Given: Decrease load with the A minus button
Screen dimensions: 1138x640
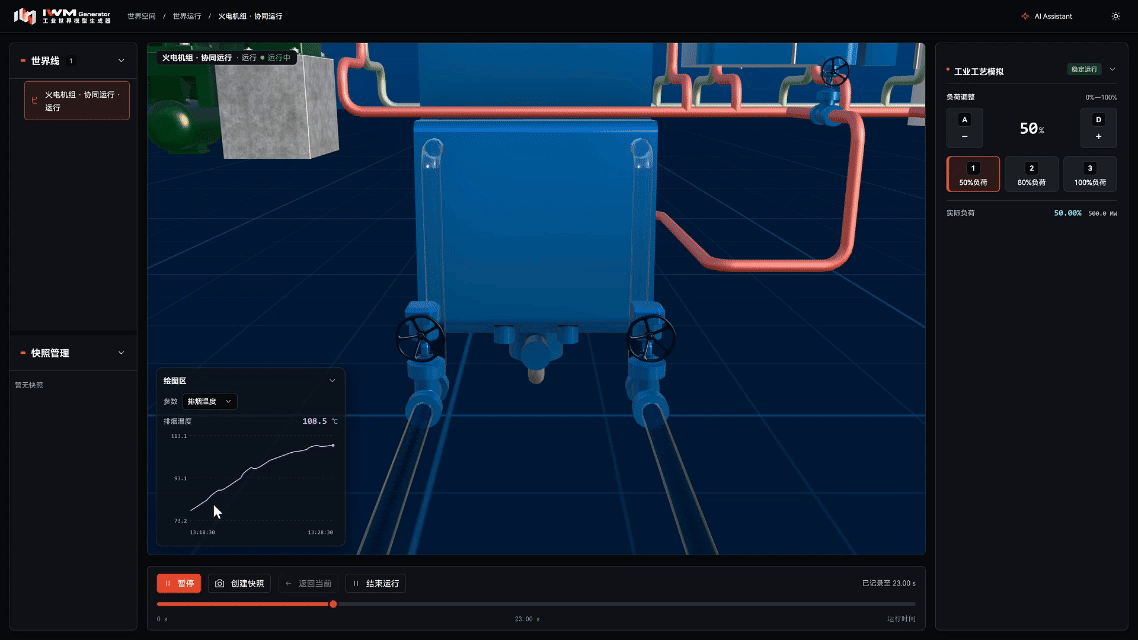Looking at the screenshot, I should click(x=965, y=128).
